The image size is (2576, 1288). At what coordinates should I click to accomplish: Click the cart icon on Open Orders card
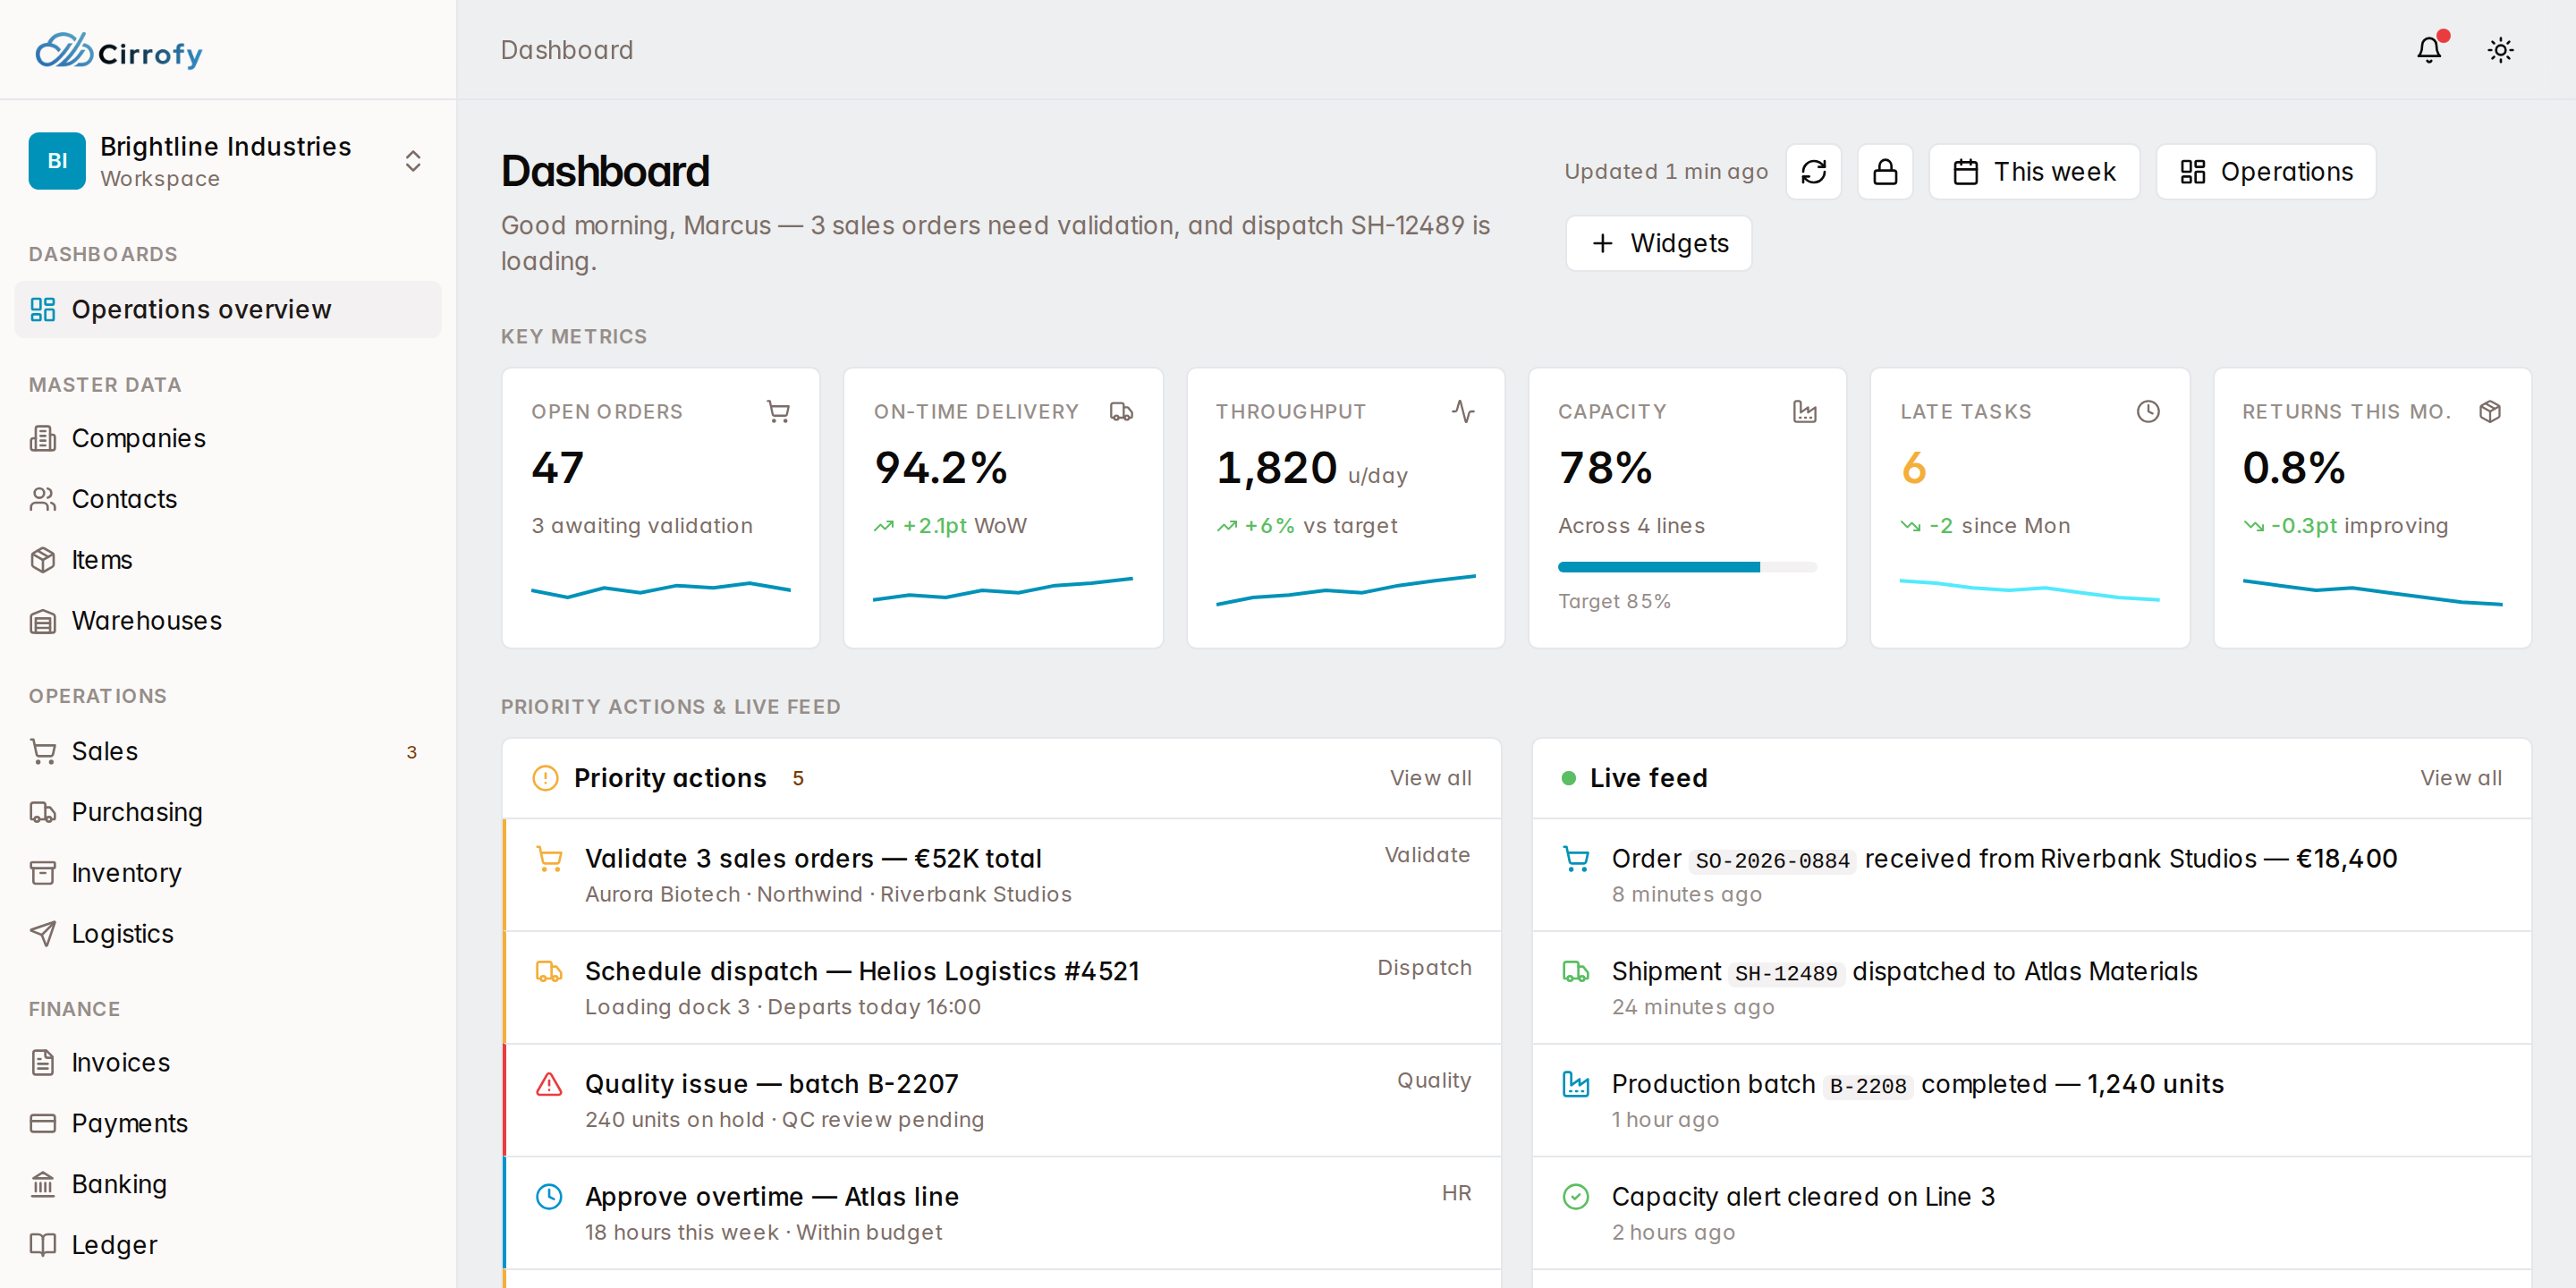(778, 411)
